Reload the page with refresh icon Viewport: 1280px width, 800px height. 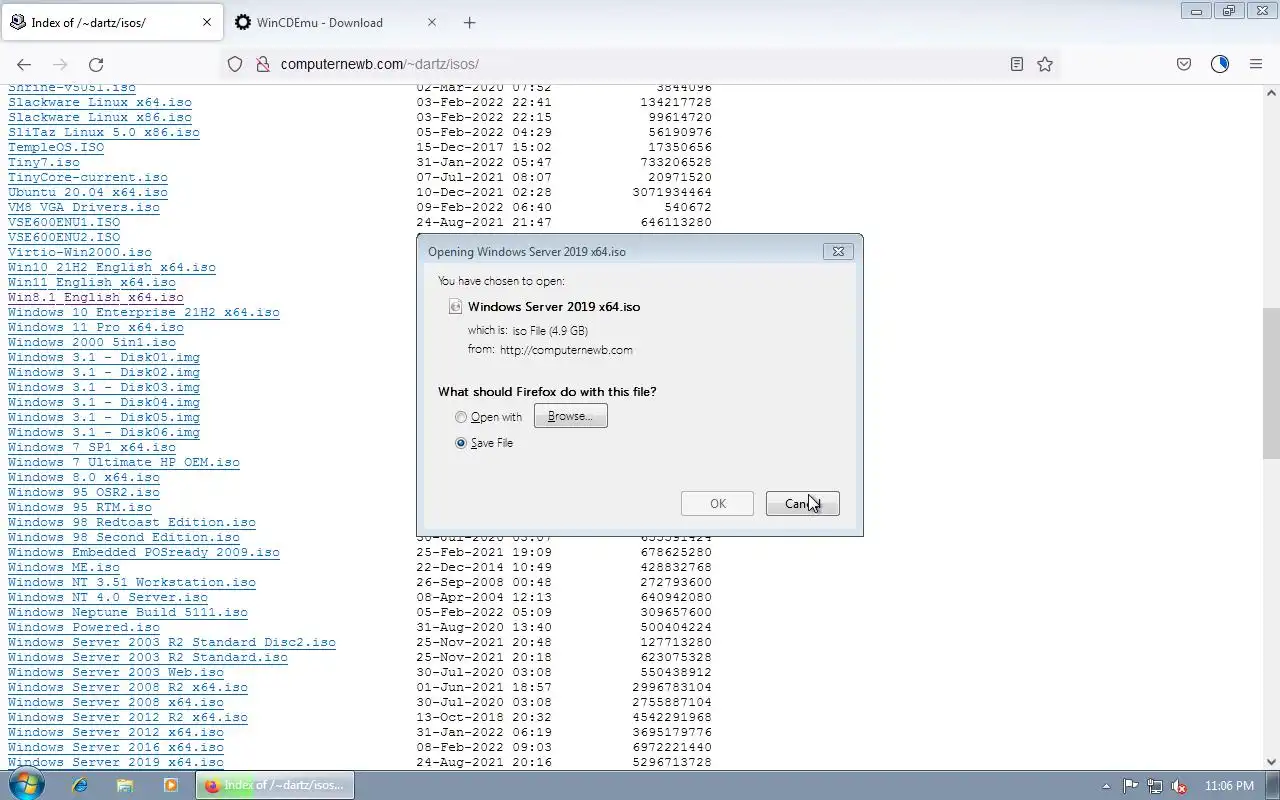tap(96, 64)
